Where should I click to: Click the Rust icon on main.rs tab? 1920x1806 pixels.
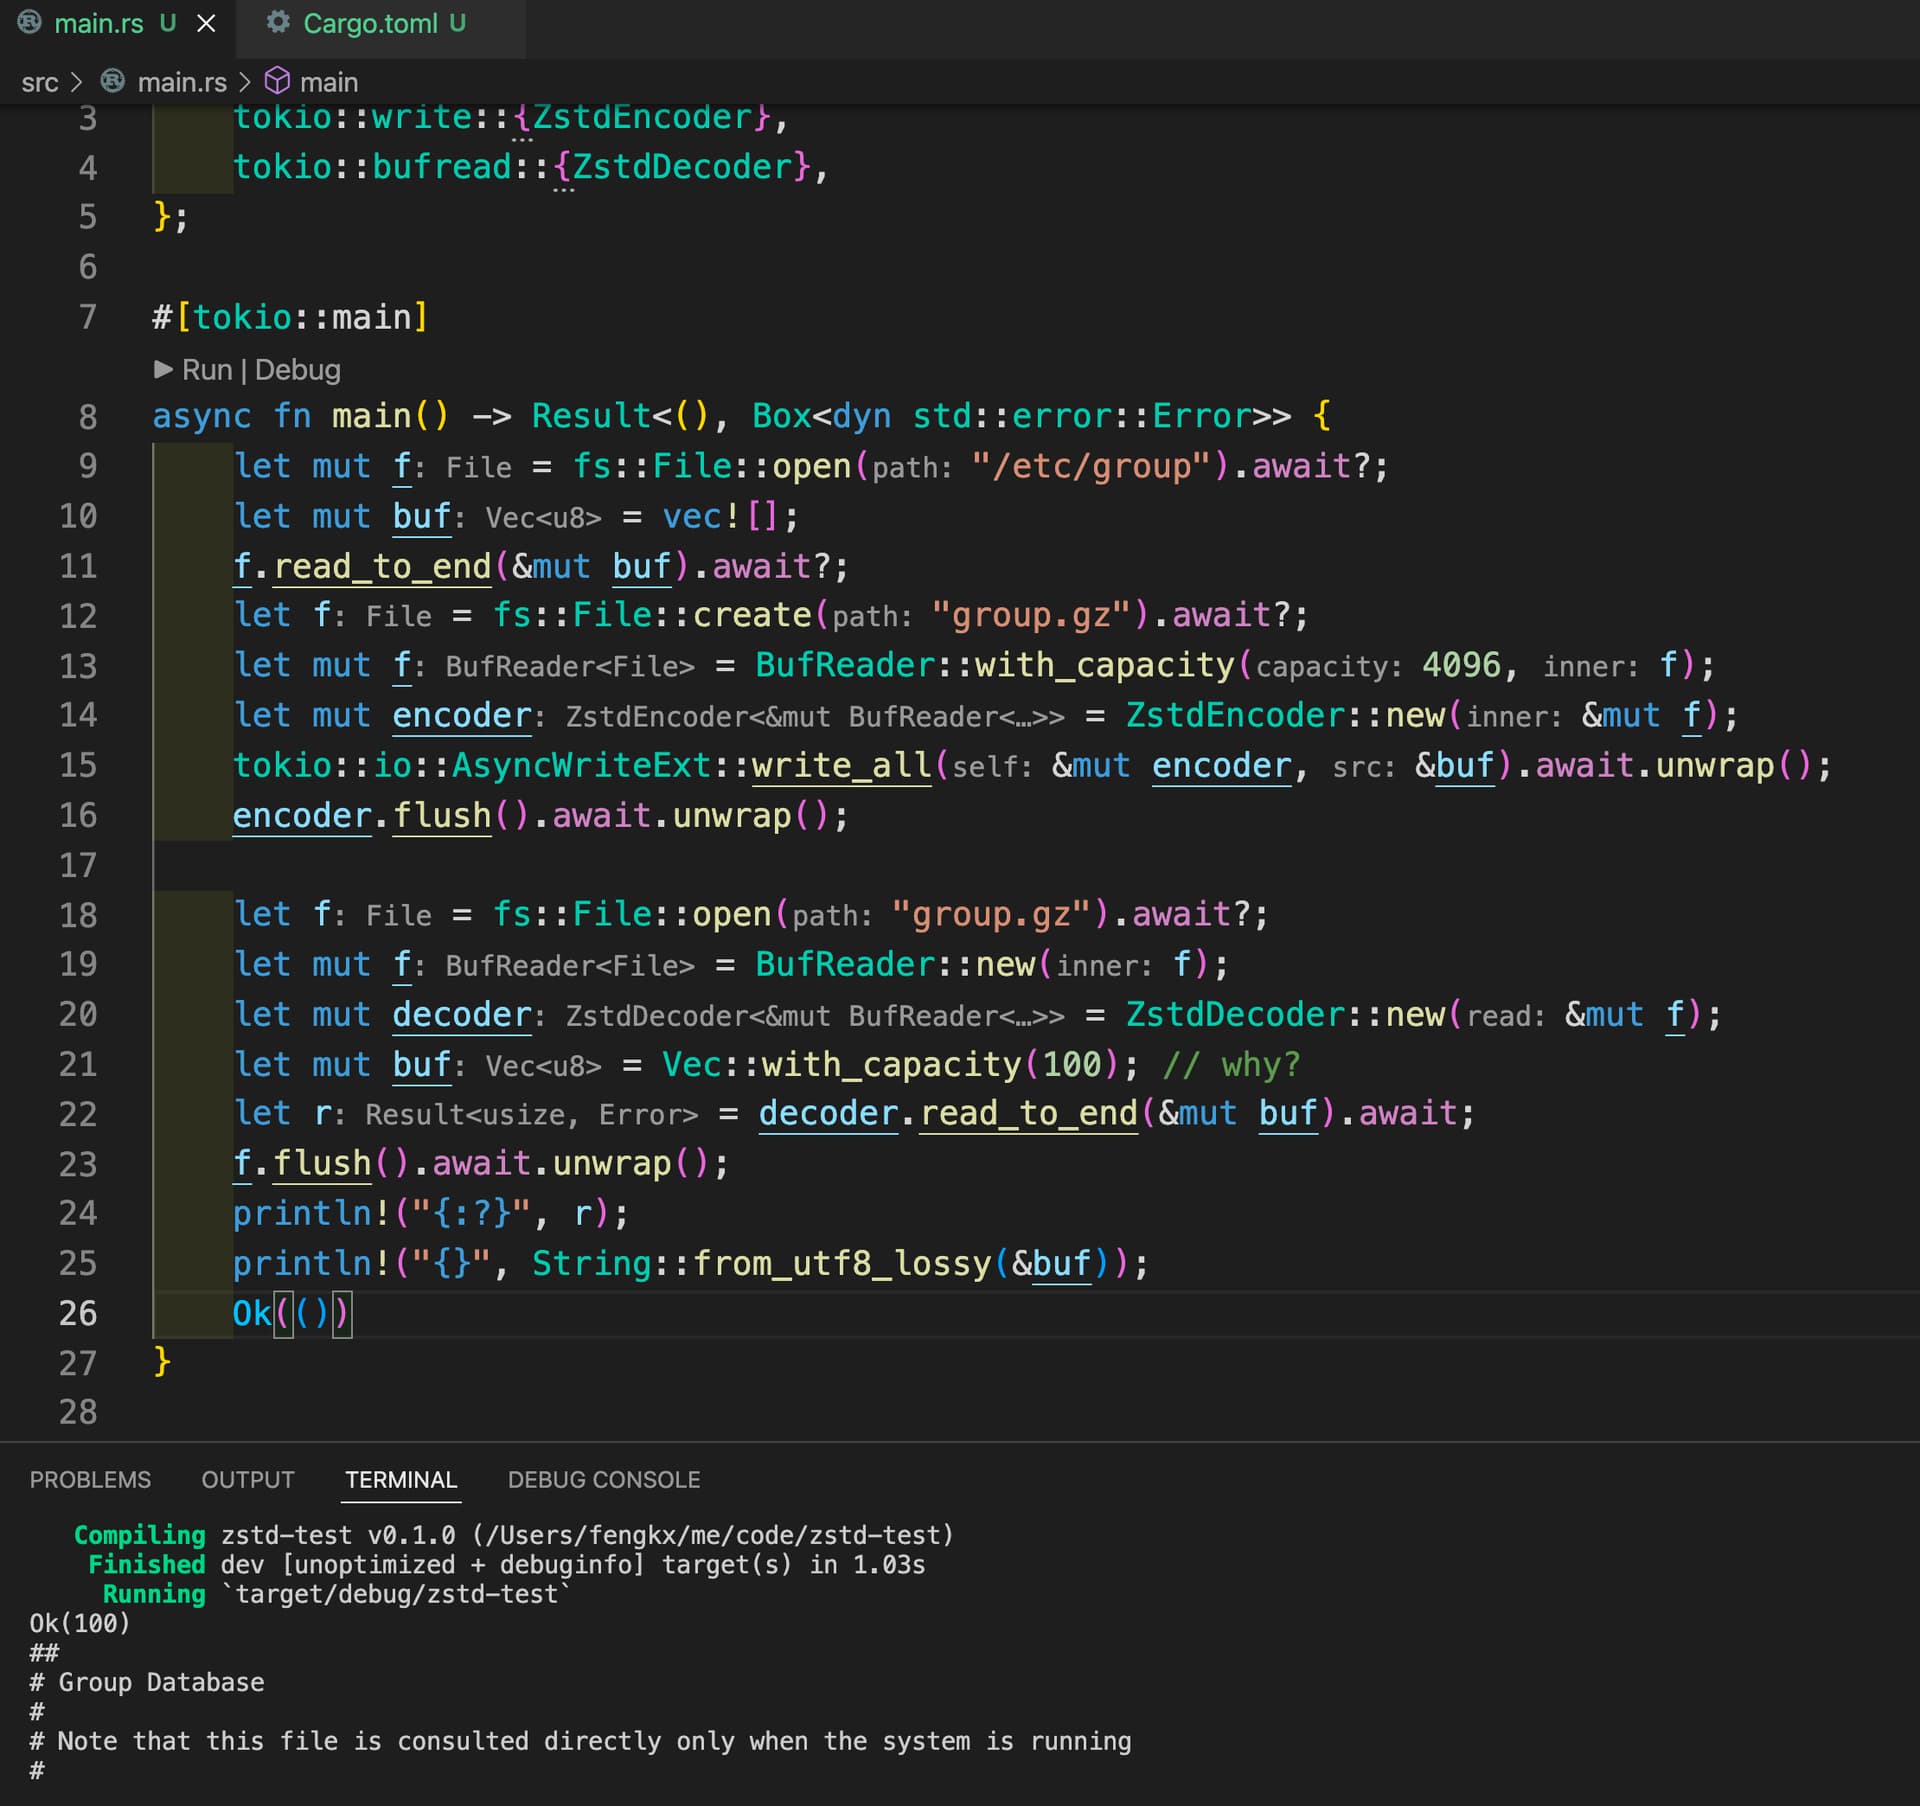(29, 22)
